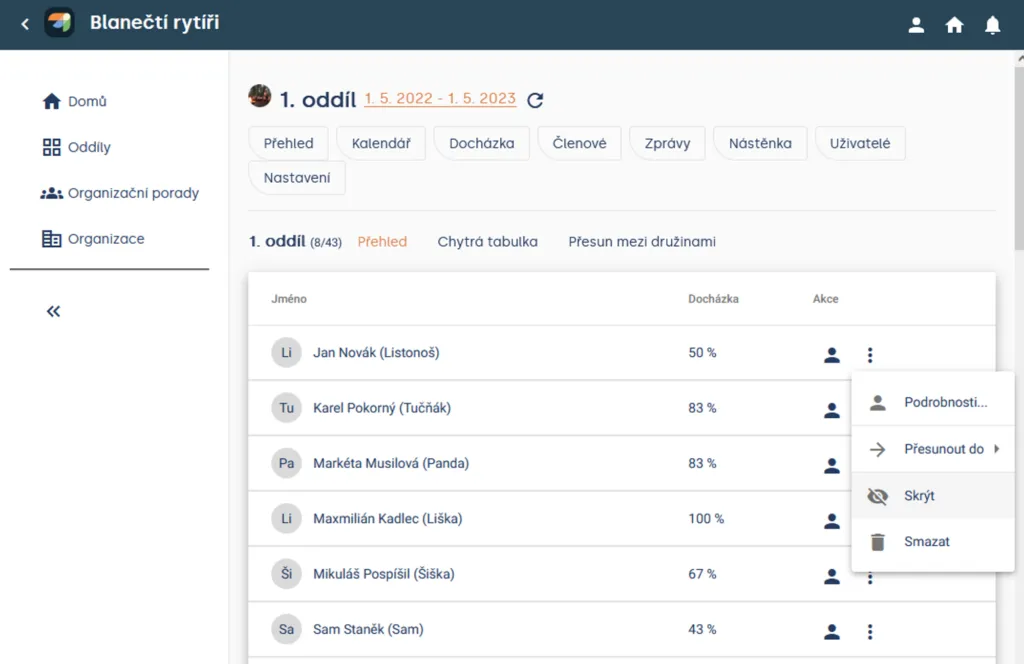Screen dimensions: 1024x664
Task: Go to home via top bar house icon
Action: click(x=954, y=25)
